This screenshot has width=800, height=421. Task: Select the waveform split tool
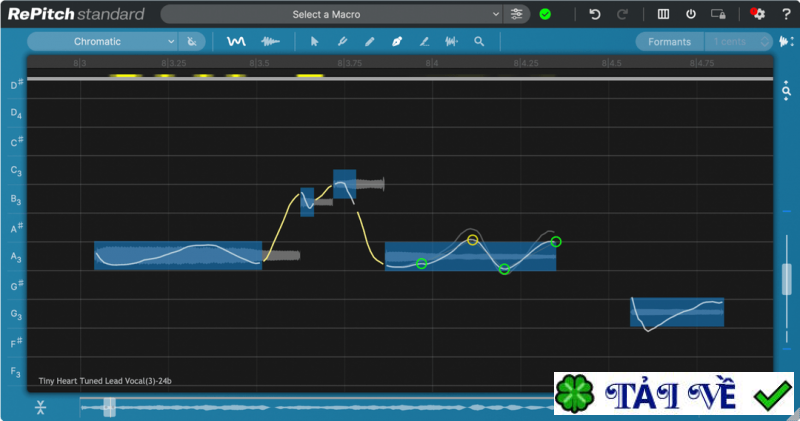point(452,41)
